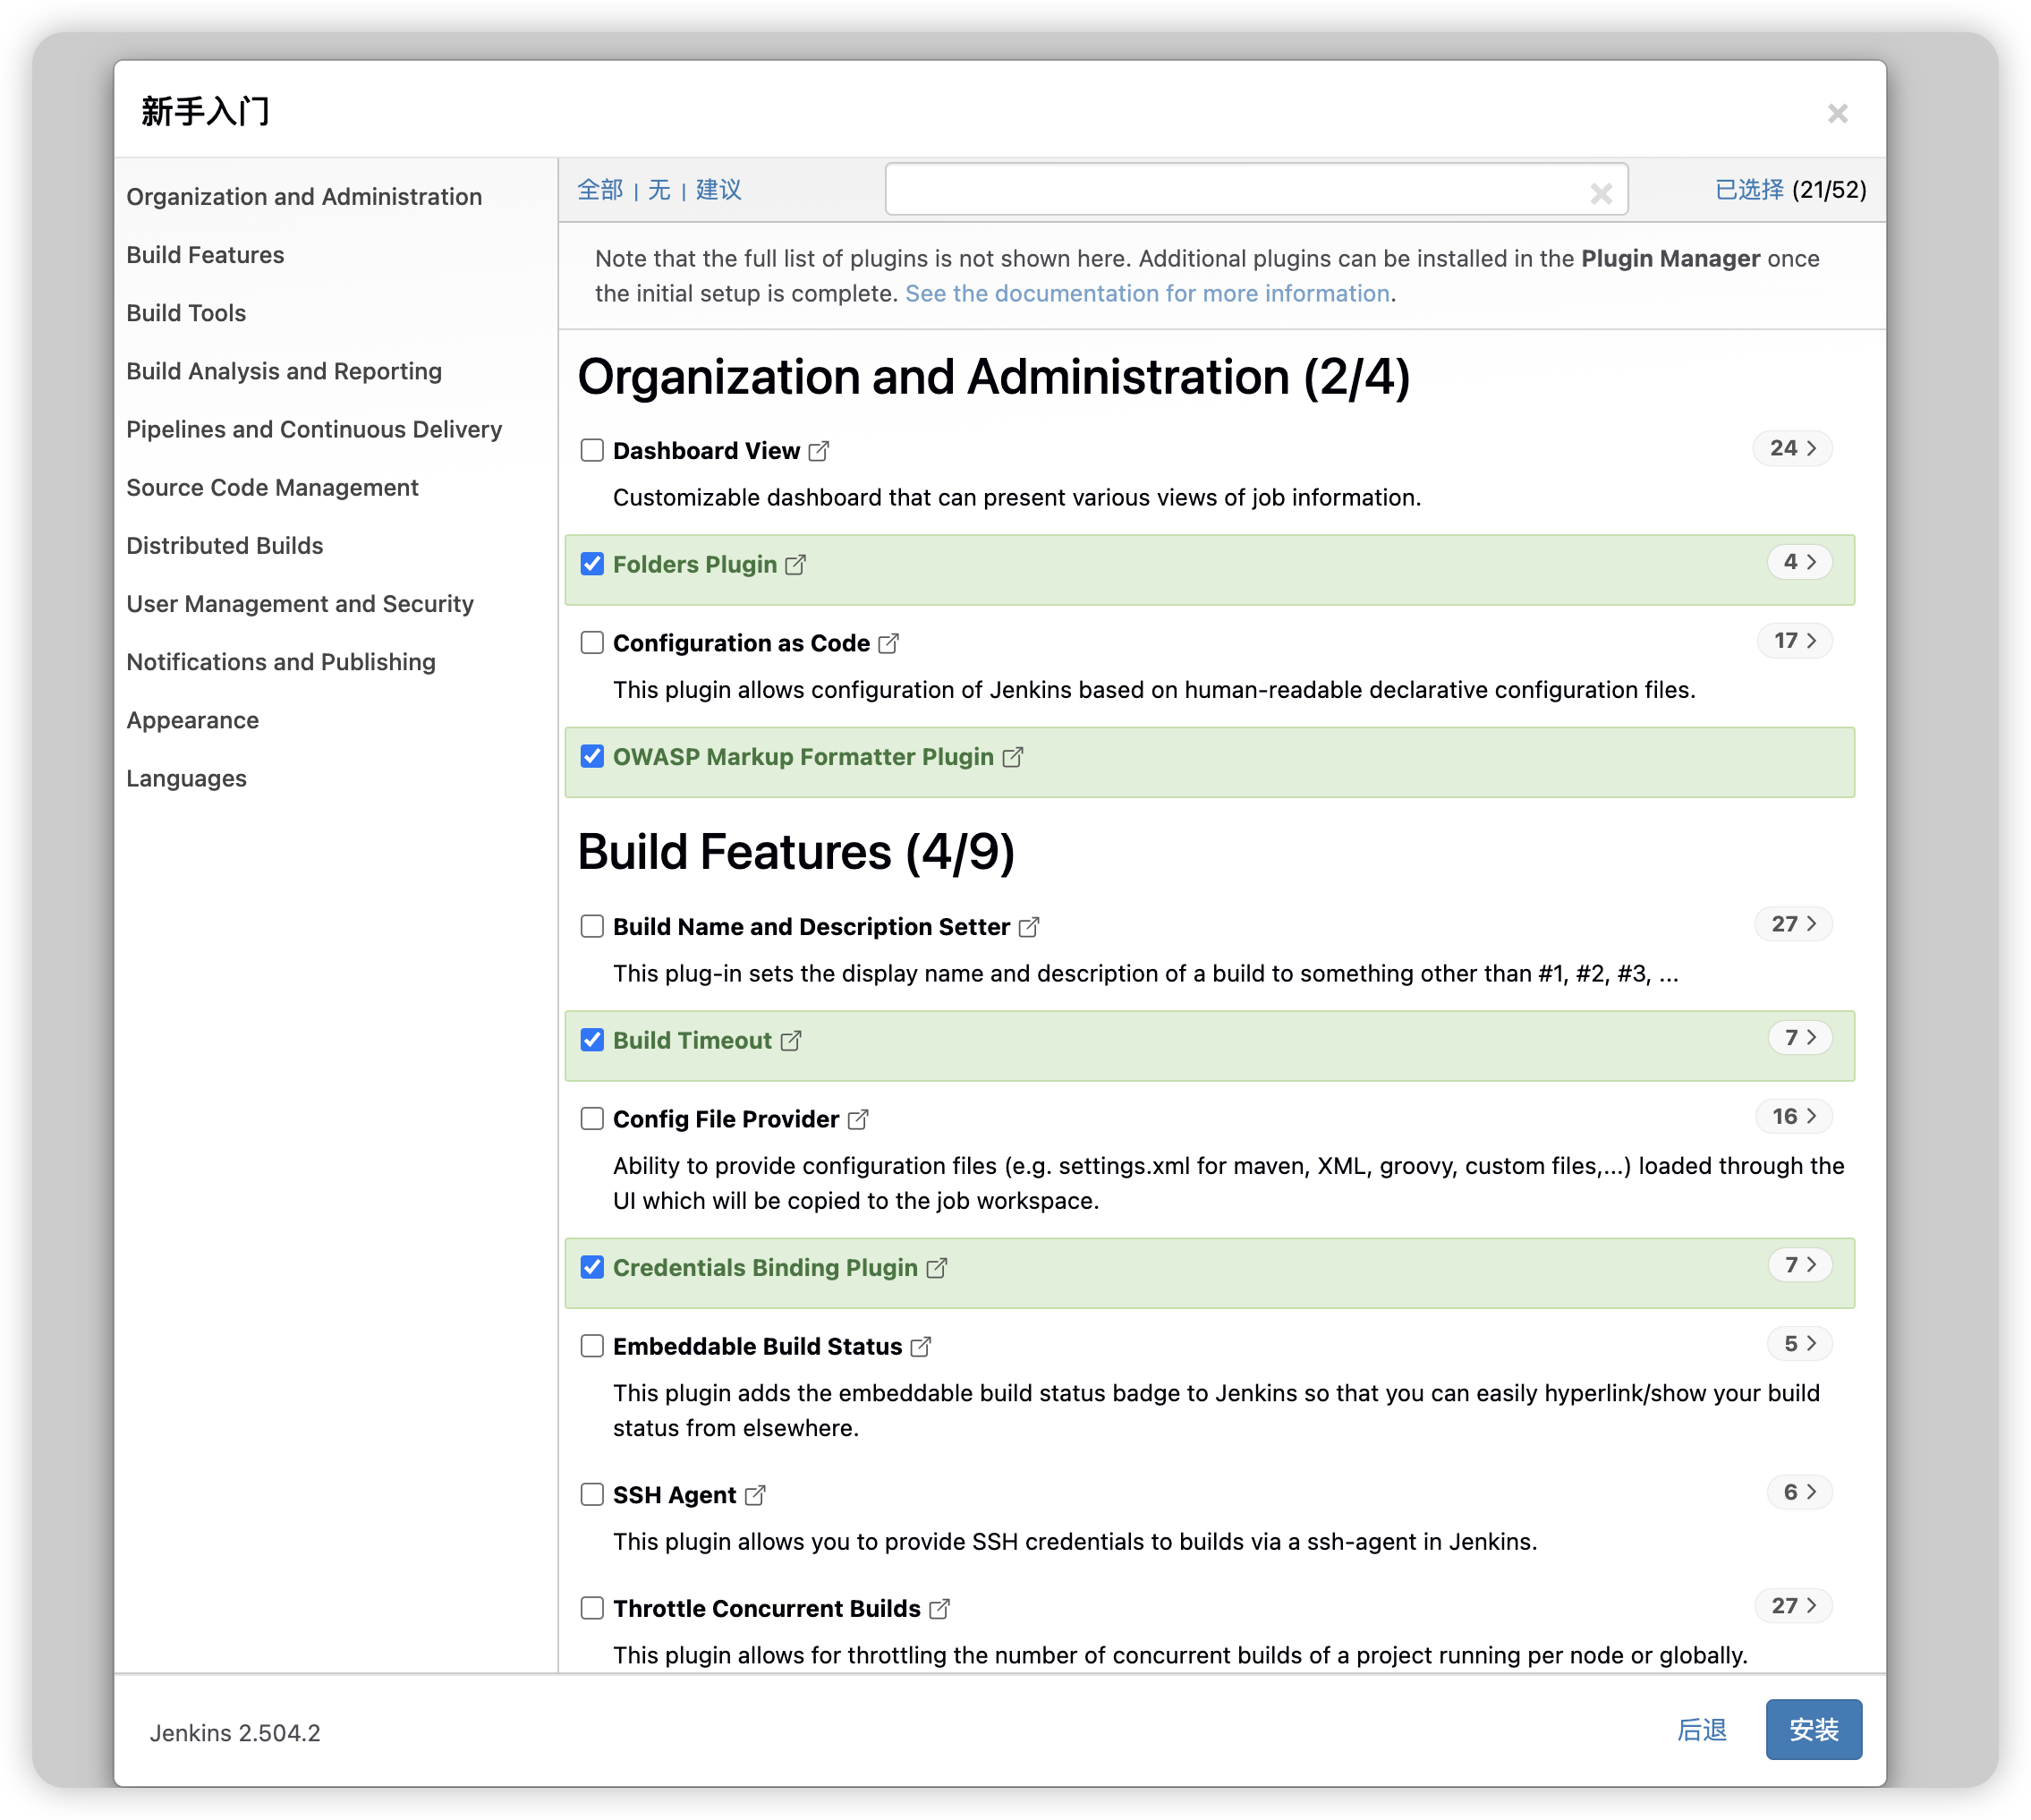Image resolution: width=2031 pixels, height=1820 pixels.
Task: Expand Dashboard View's 24 dependencies badge
Action: tap(1792, 448)
